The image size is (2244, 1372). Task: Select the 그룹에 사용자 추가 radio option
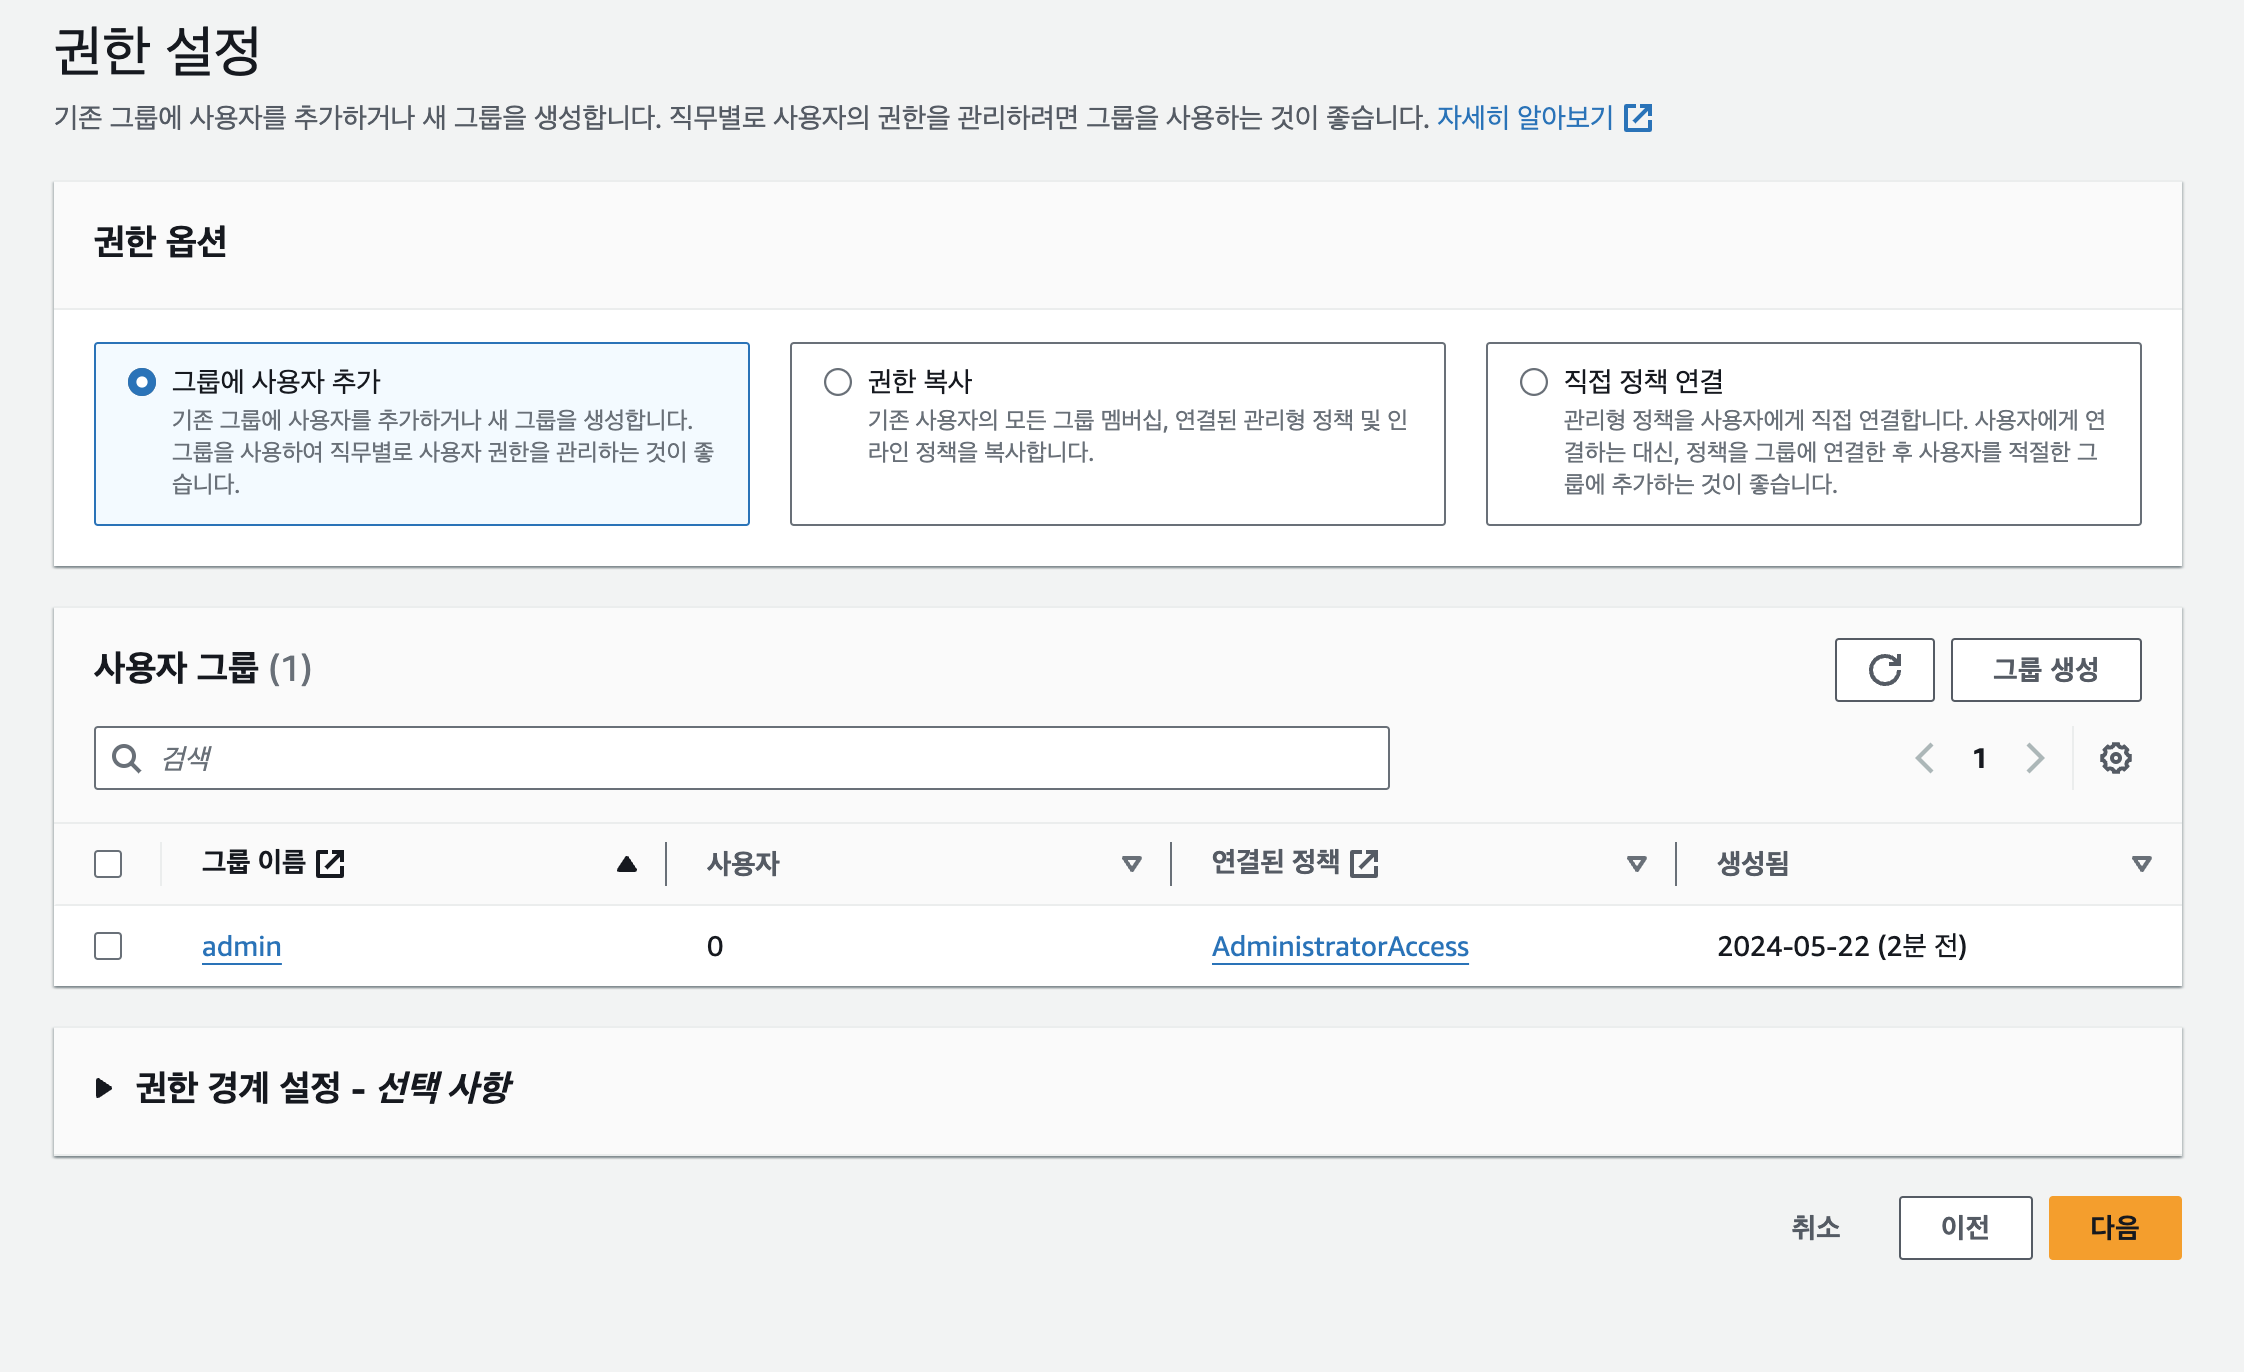point(142,382)
